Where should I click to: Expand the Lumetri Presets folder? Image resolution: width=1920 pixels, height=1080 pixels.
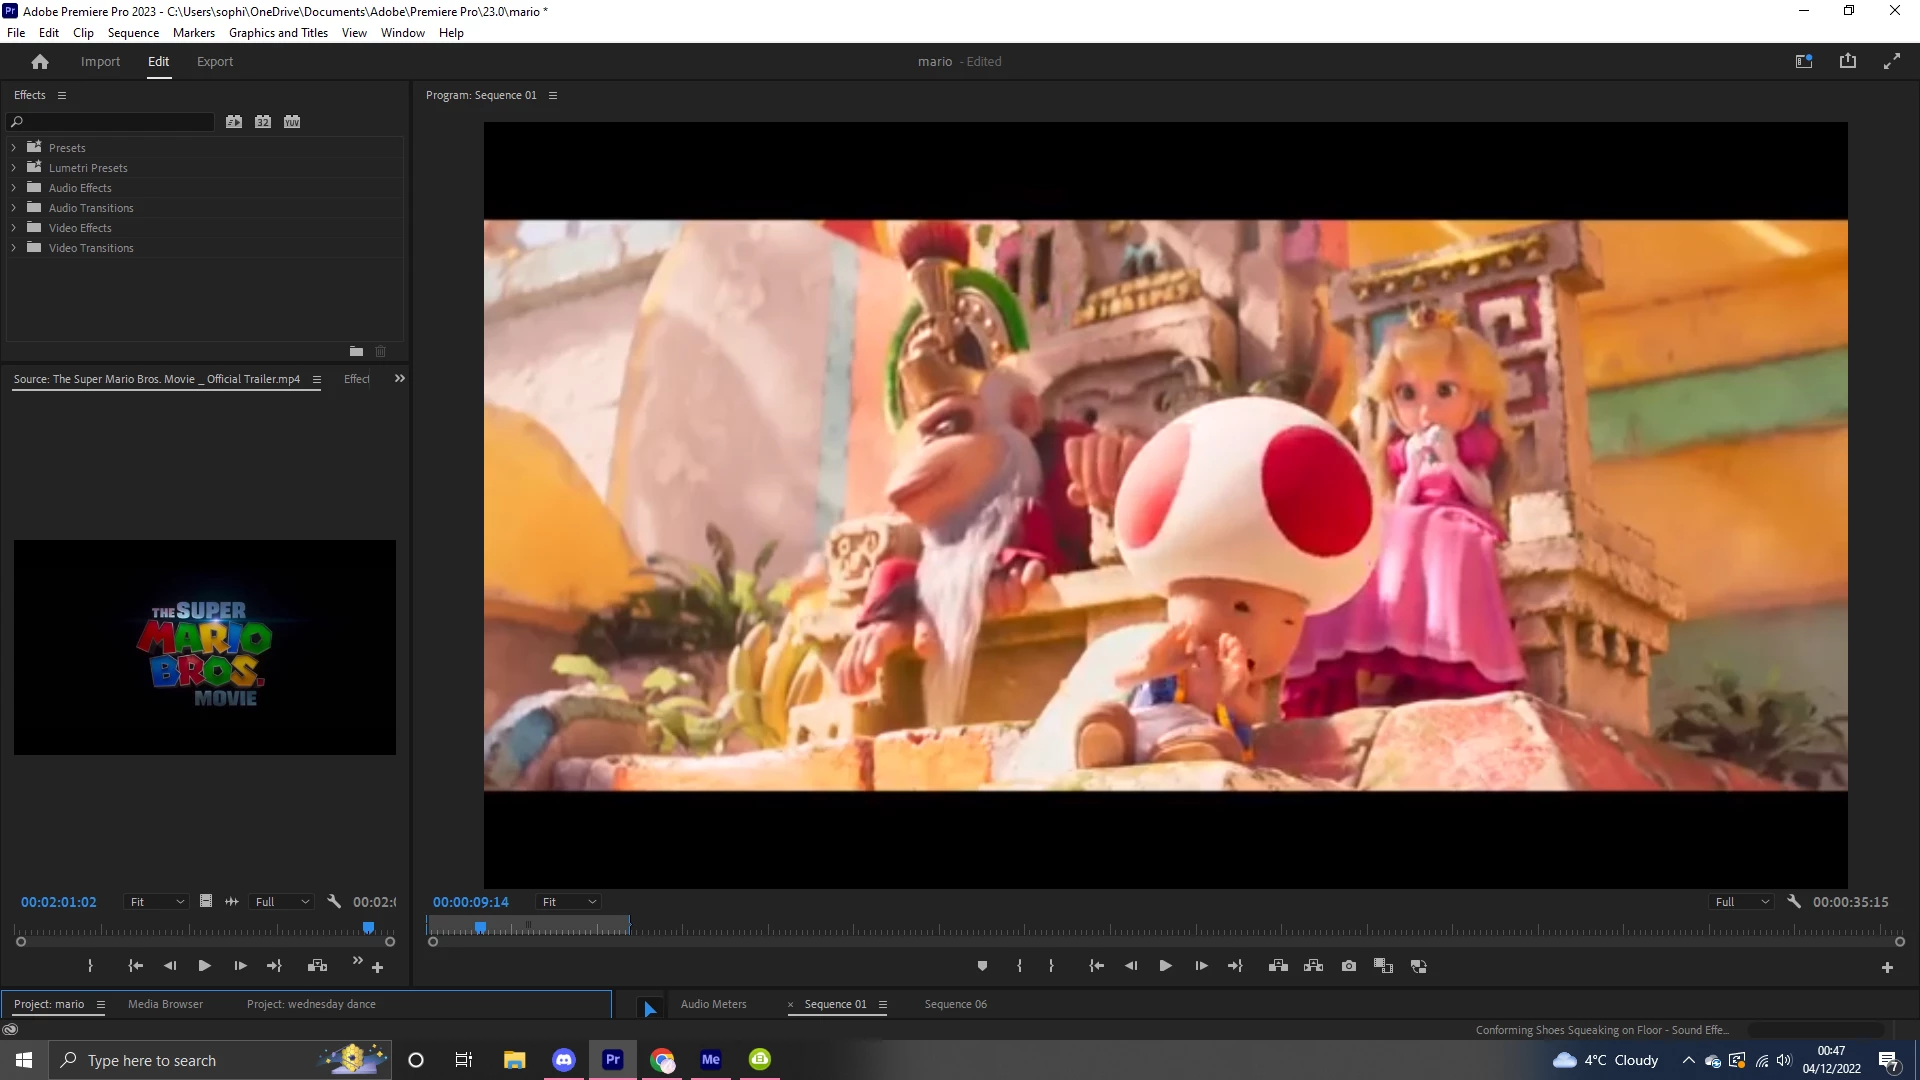click(14, 168)
